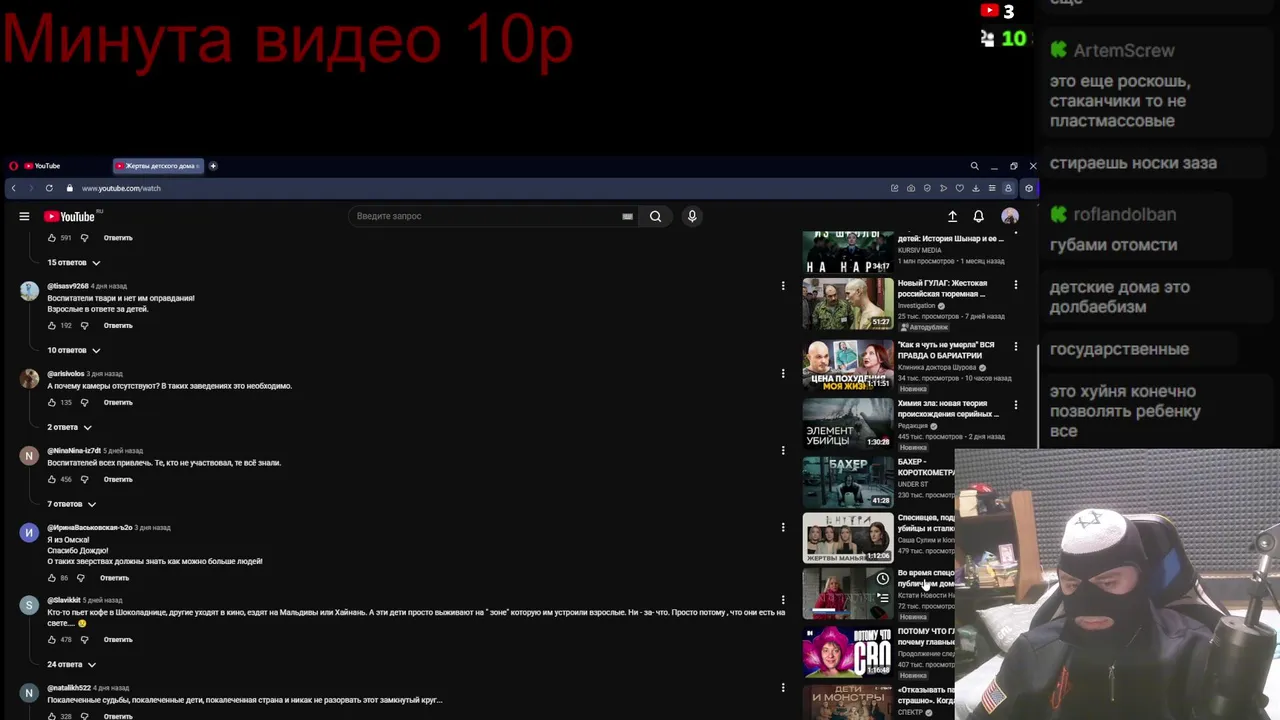Expand the 24 ответа replies
Screen dimensions: 1280x720
(x=72, y=664)
